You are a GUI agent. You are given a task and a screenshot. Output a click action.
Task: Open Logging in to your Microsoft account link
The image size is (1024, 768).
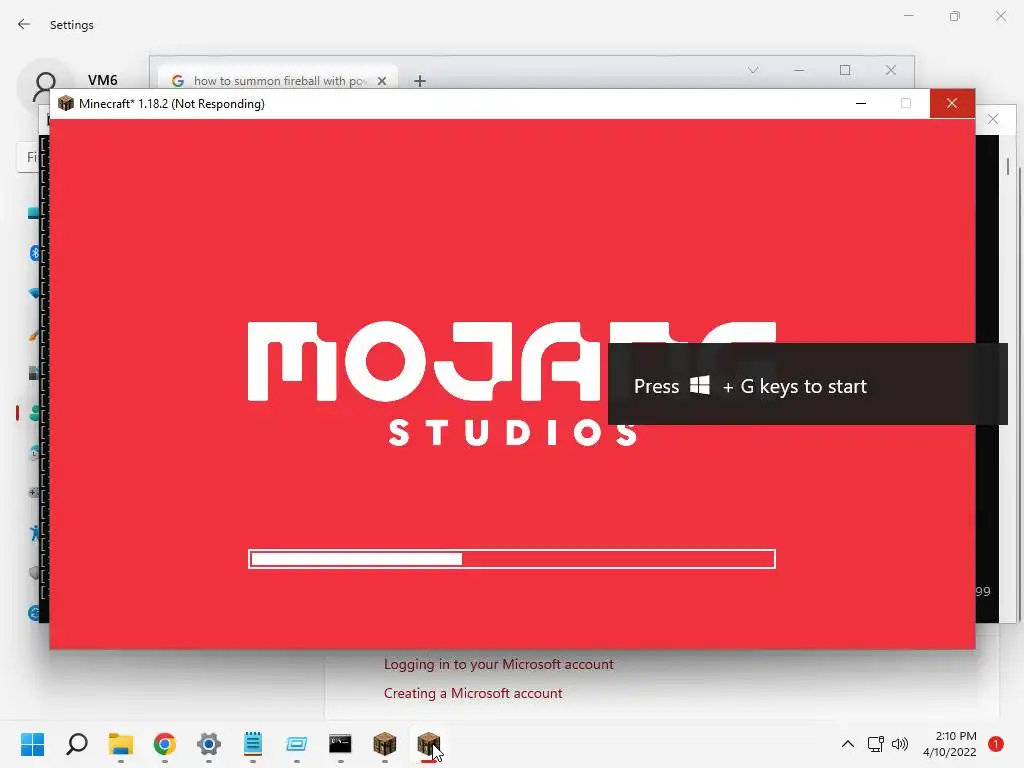point(498,664)
